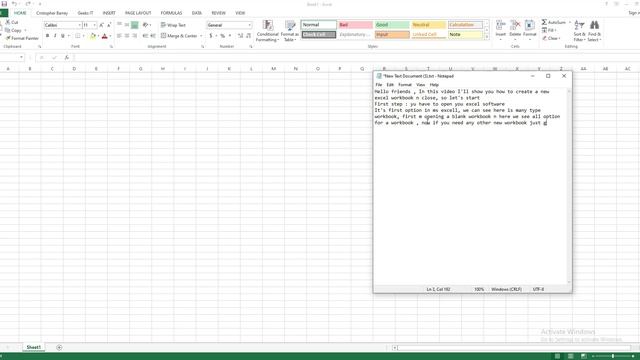Click the Increase Decimal icon
The width and height of the screenshot is (640, 360).
[x=240, y=36]
